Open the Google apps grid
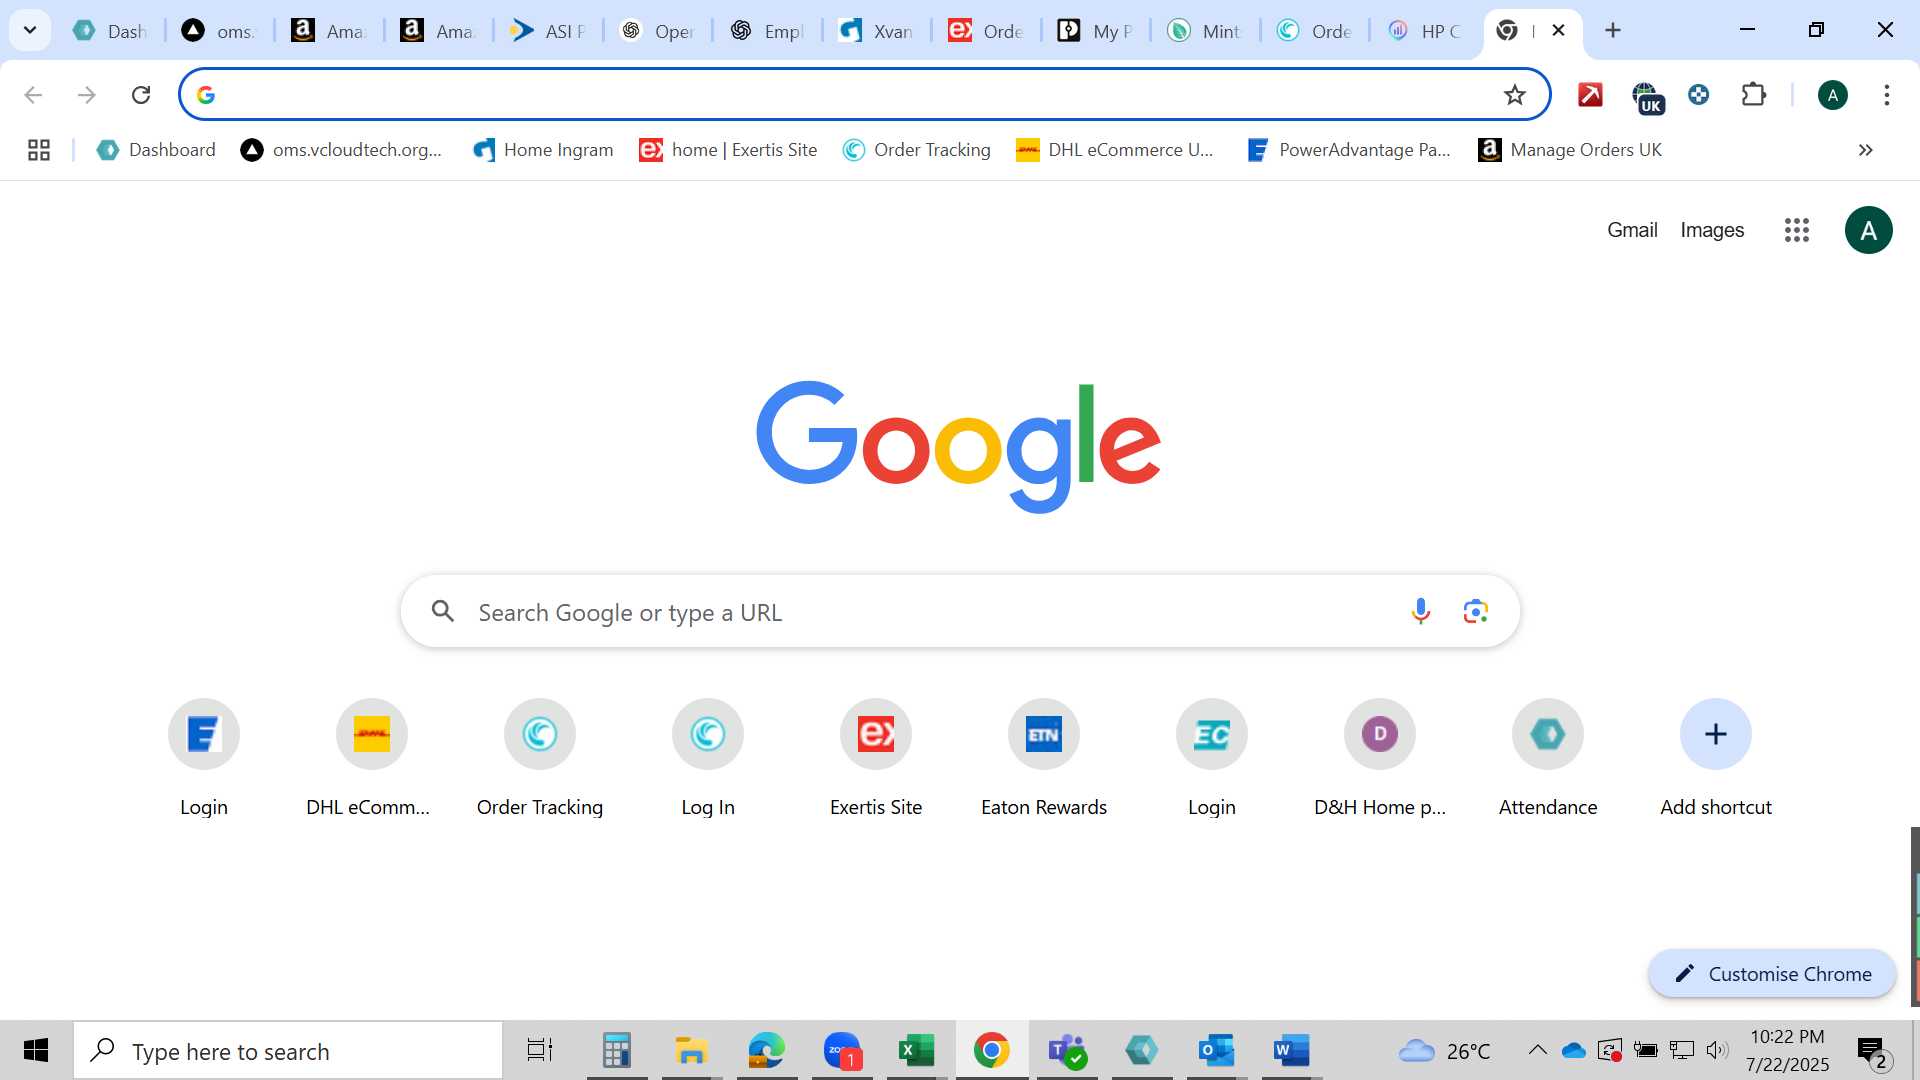The image size is (1920, 1080). click(x=1796, y=230)
